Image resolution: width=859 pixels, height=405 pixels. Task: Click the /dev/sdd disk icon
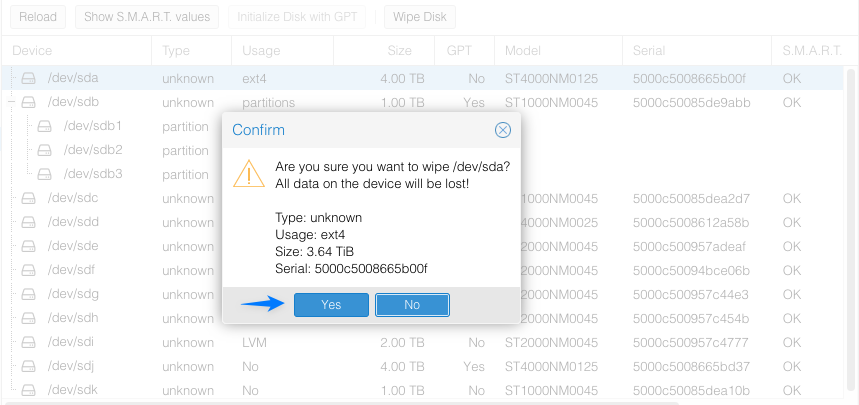click(28, 223)
